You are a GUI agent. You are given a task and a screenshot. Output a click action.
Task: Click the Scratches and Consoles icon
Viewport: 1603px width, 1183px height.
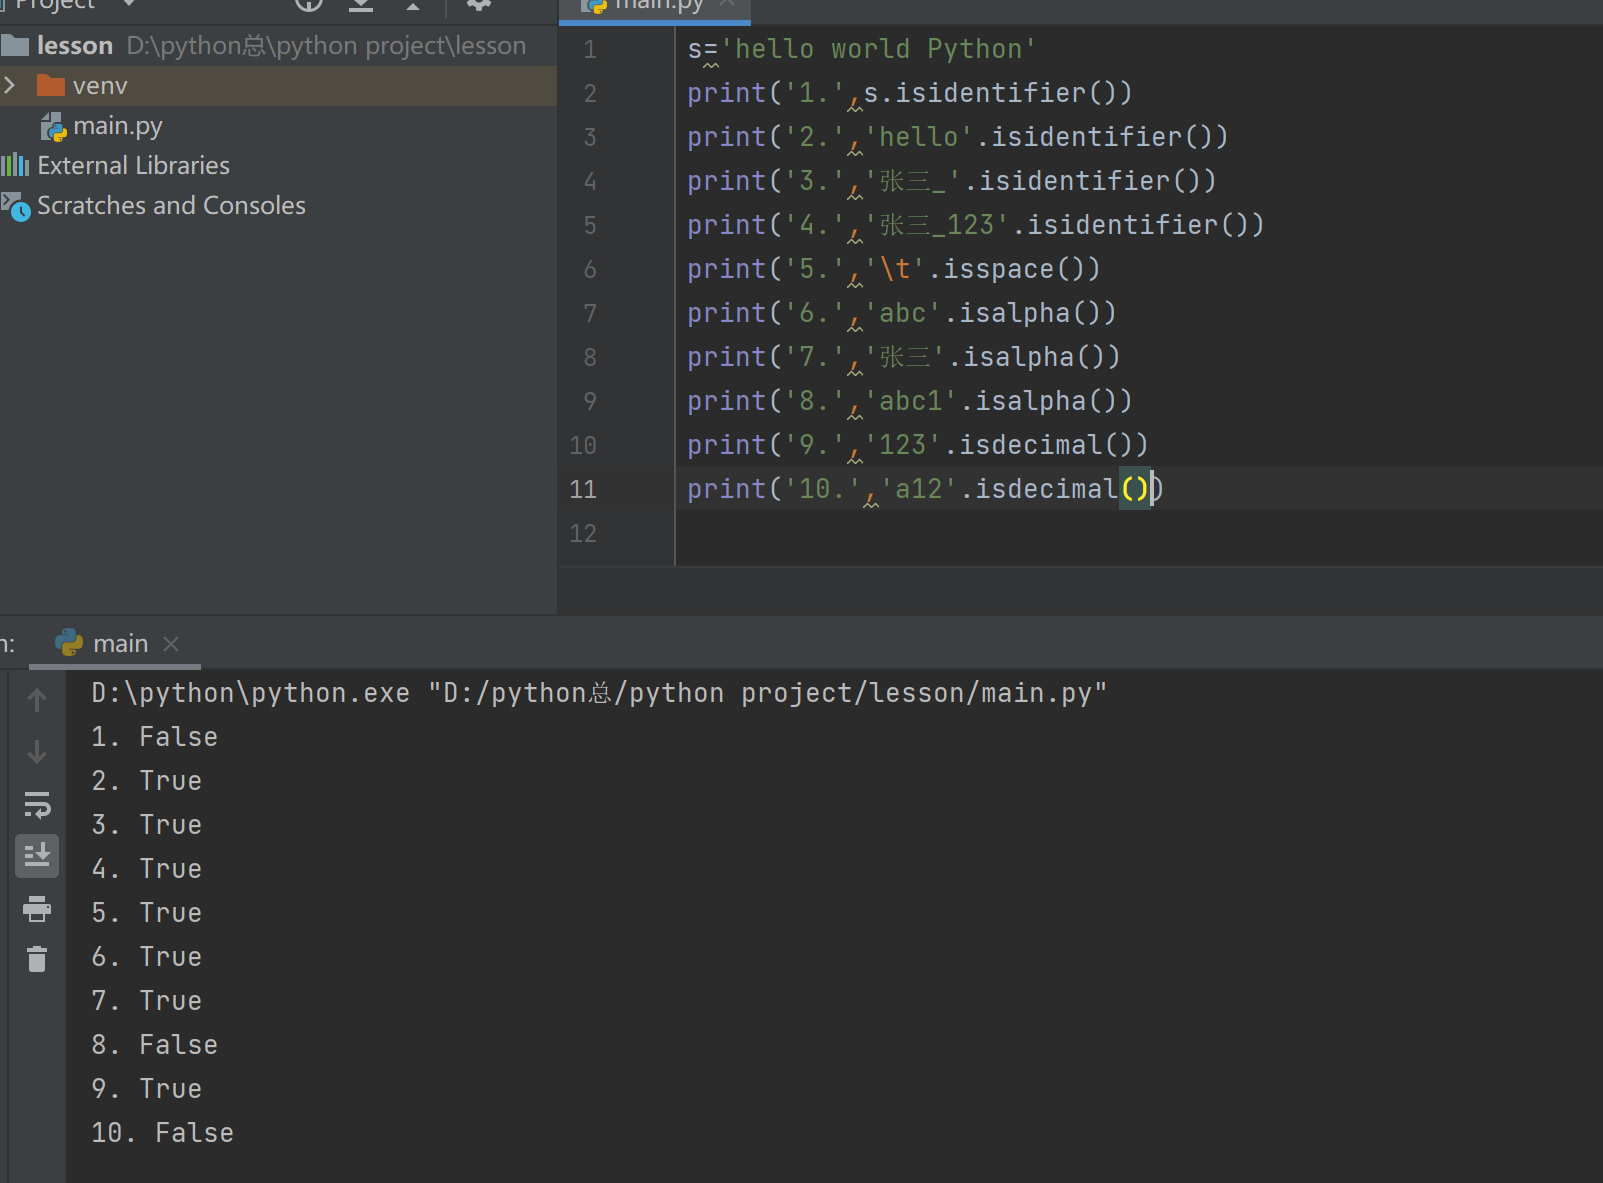tap(15, 207)
